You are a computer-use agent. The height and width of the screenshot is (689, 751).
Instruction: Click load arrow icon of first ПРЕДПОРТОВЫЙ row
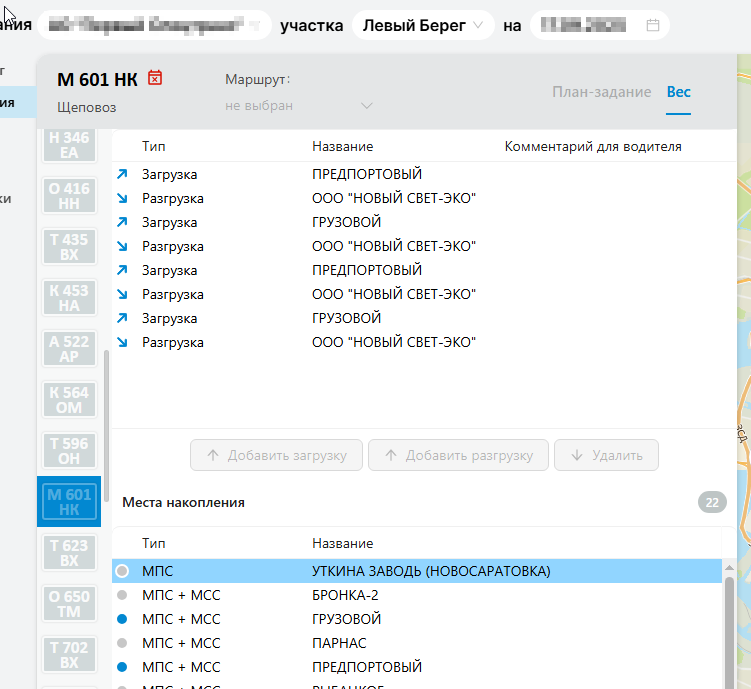[x=123, y=174]
